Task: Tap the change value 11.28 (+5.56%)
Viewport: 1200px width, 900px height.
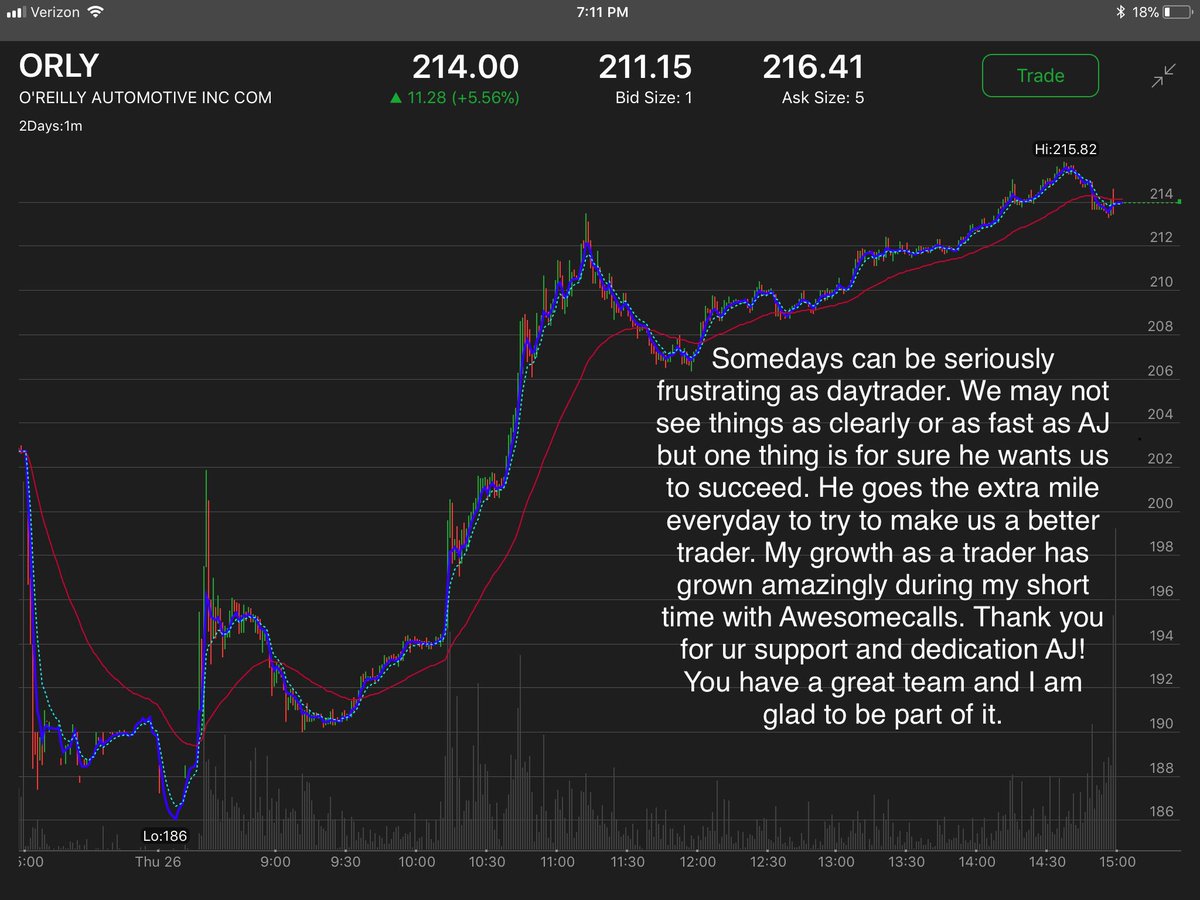Action: click(463, 98)
